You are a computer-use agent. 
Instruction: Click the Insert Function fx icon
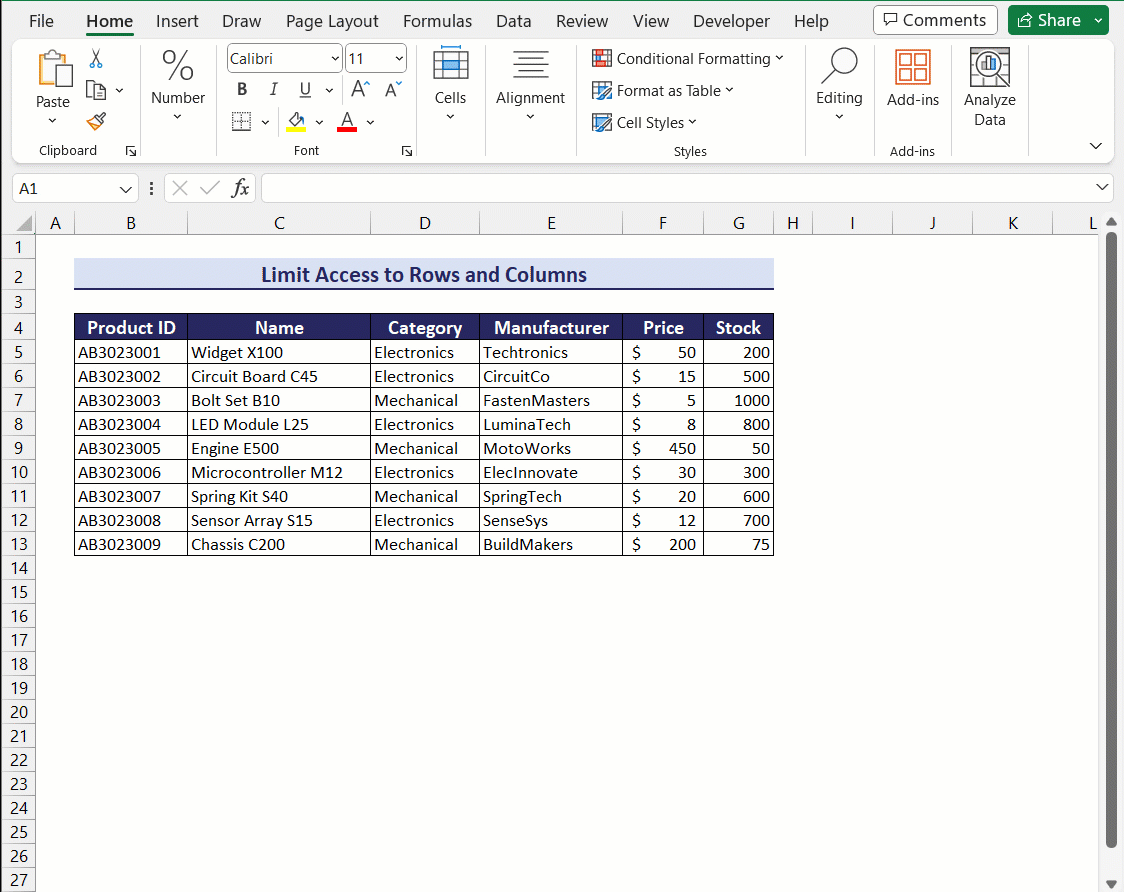pos(240,189)
